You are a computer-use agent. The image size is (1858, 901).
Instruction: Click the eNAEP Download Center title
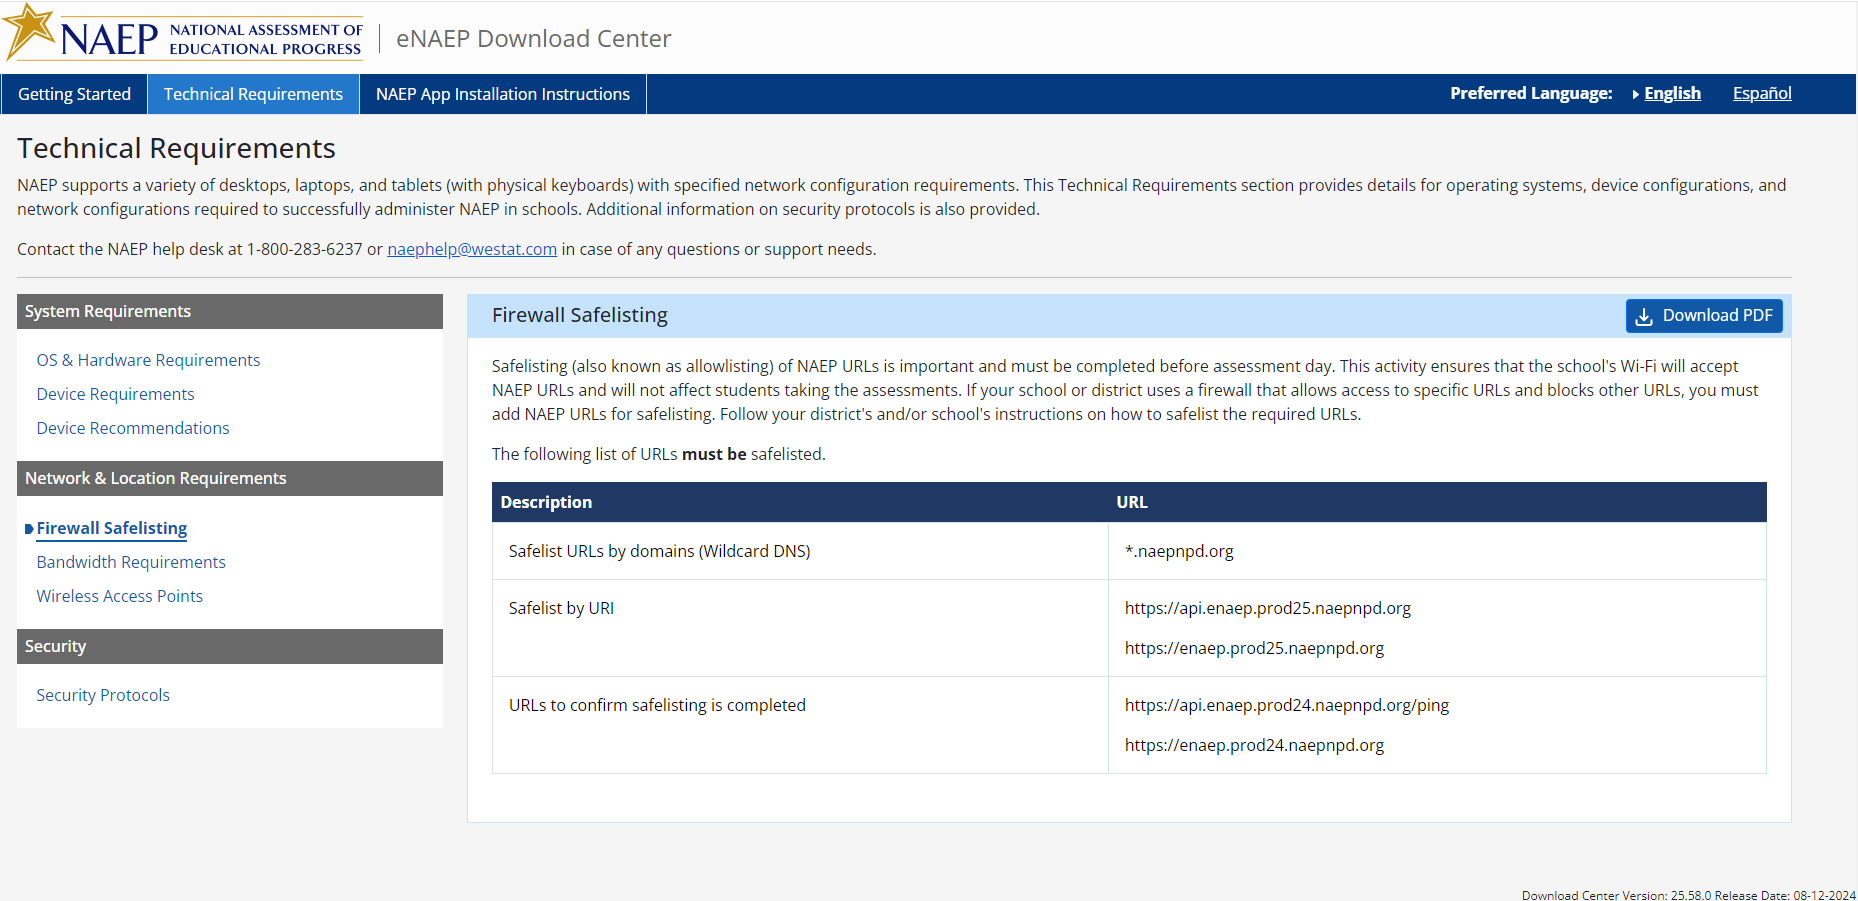(x=534, y=38)
